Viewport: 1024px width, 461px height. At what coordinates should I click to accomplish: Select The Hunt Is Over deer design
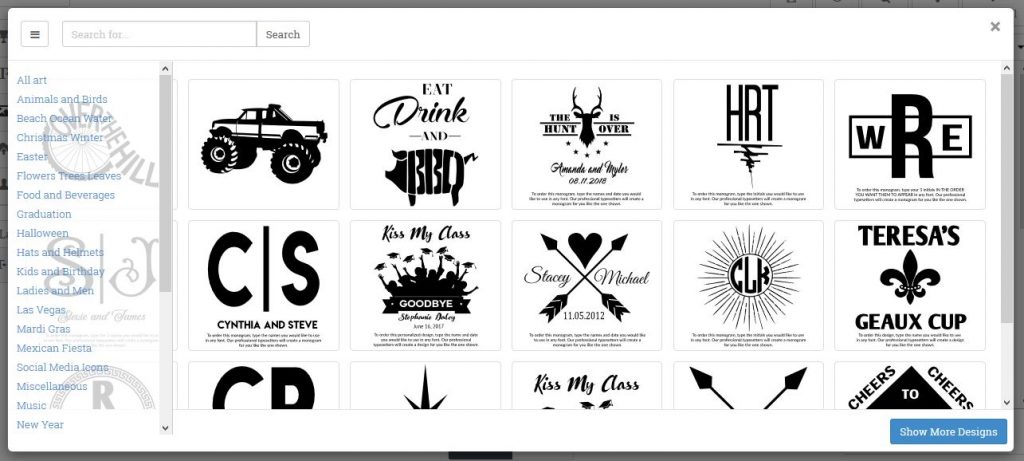coord(586,144)
